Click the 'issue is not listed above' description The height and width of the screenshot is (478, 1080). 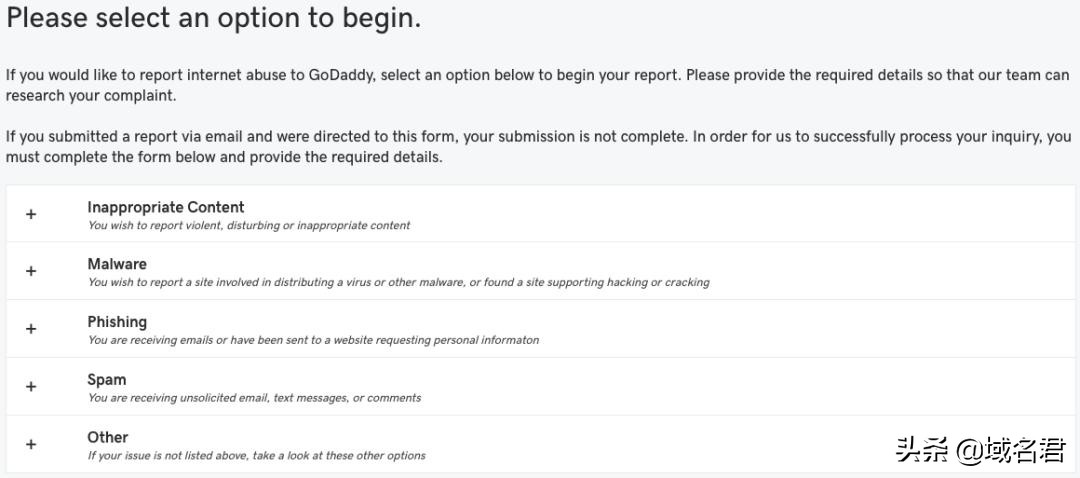tap(256, 456)
